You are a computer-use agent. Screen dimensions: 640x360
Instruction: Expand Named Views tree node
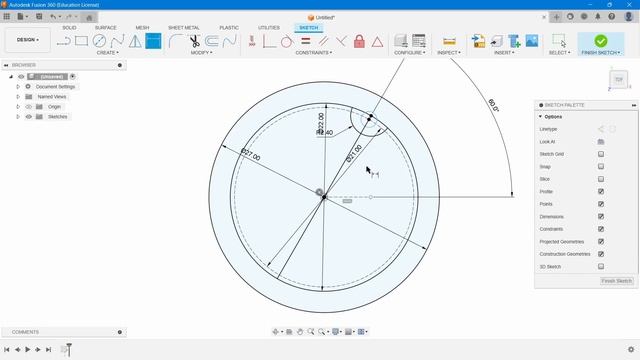pyautogui.click(x=18, y=97)
